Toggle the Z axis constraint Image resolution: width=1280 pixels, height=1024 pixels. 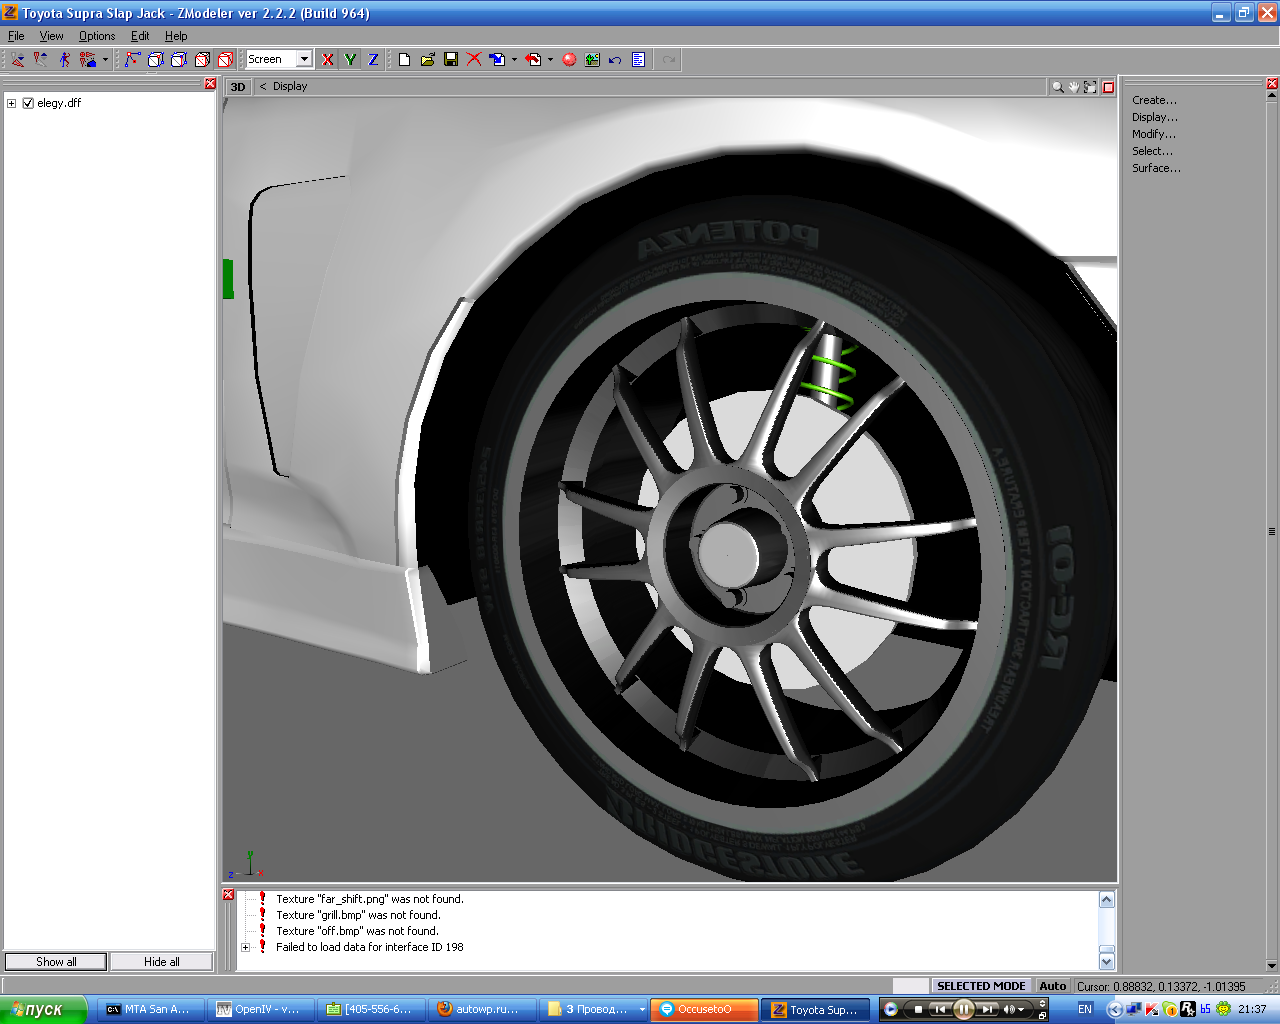(373, 60)
